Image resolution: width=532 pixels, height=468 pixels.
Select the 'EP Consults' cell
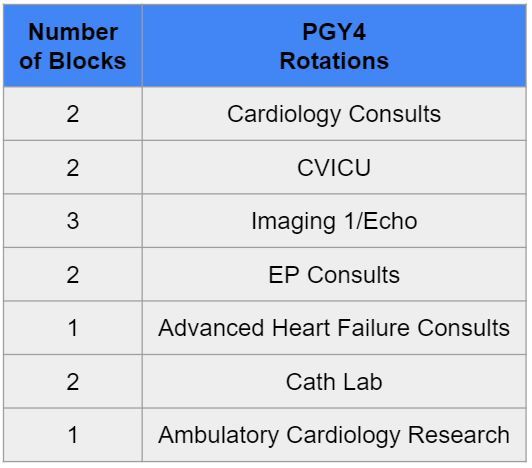tap(334, 274)
